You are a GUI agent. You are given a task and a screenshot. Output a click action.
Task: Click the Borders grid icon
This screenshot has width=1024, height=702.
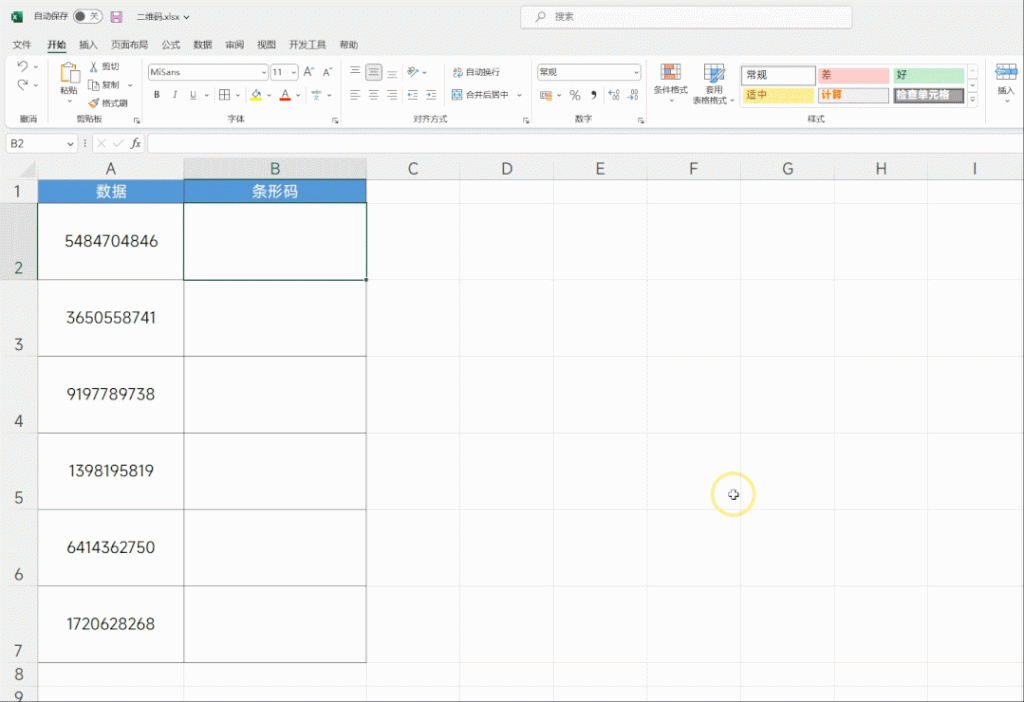point(225,95)
